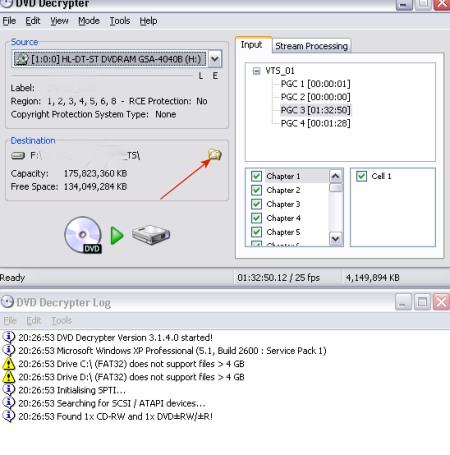This screenshot has width=450, height=455.
Task: Click Free Space value '134,049,284 KB'
Action: click(95, 187)
